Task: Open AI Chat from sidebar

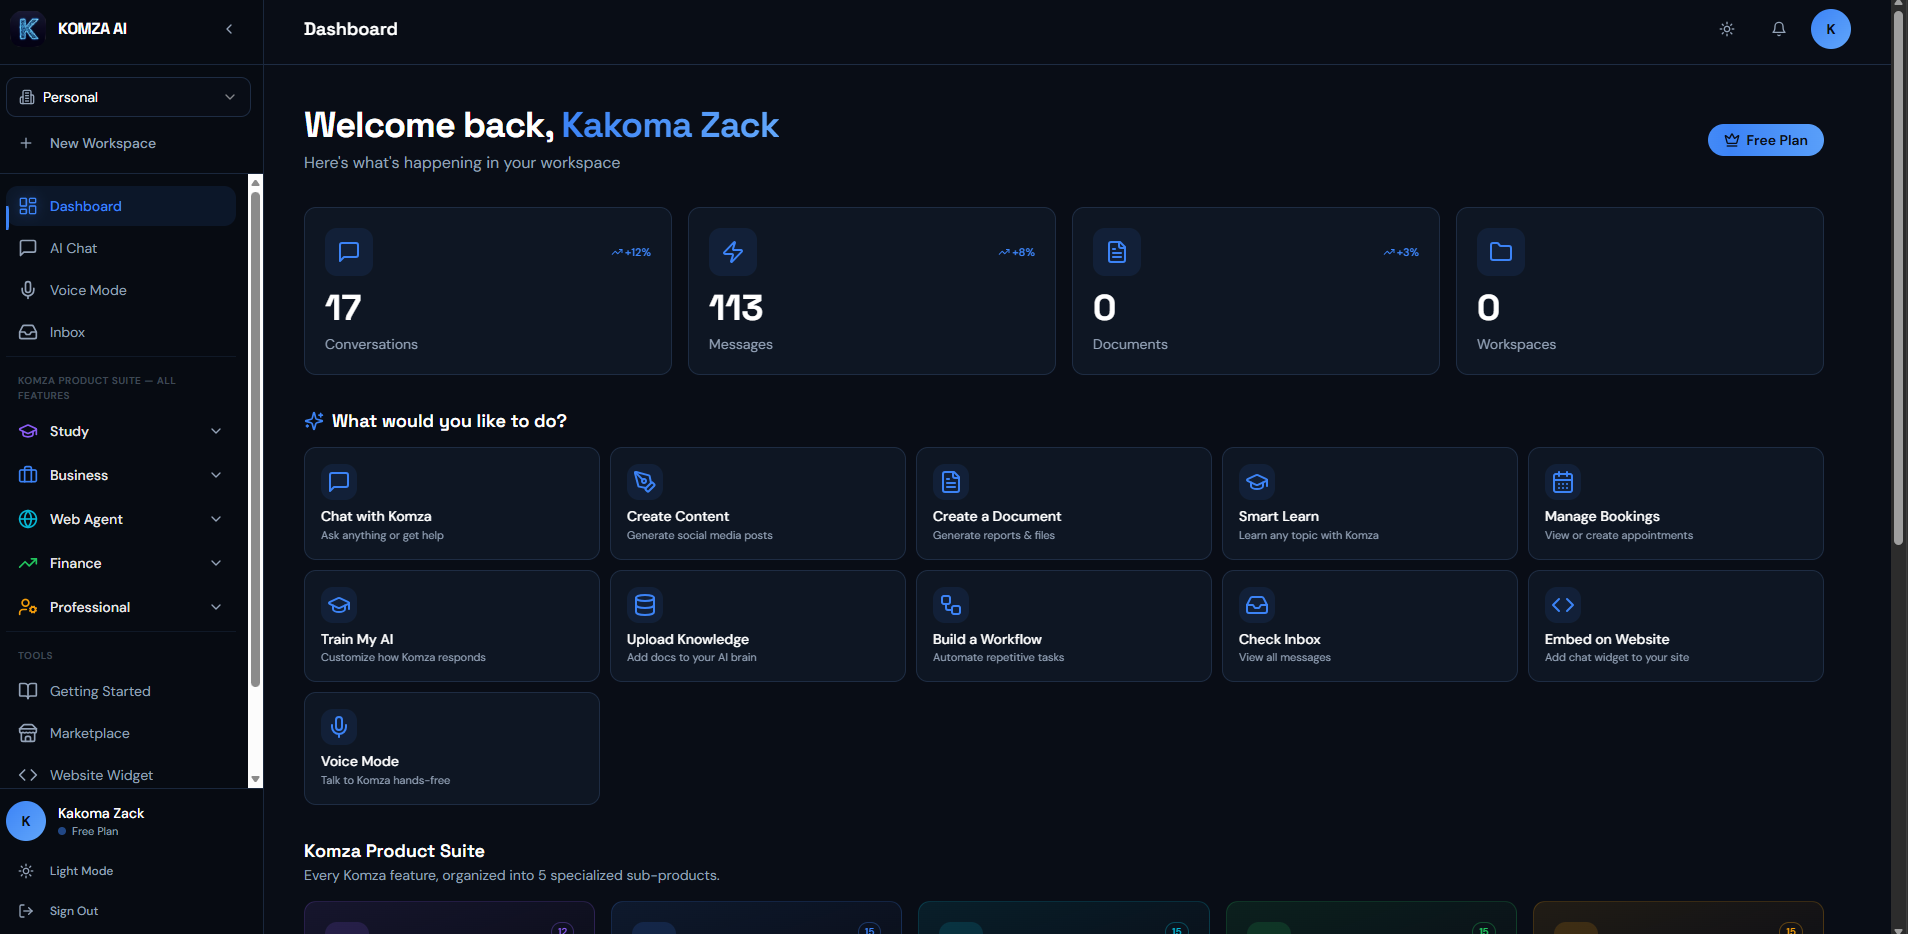Action: point(122,248)
